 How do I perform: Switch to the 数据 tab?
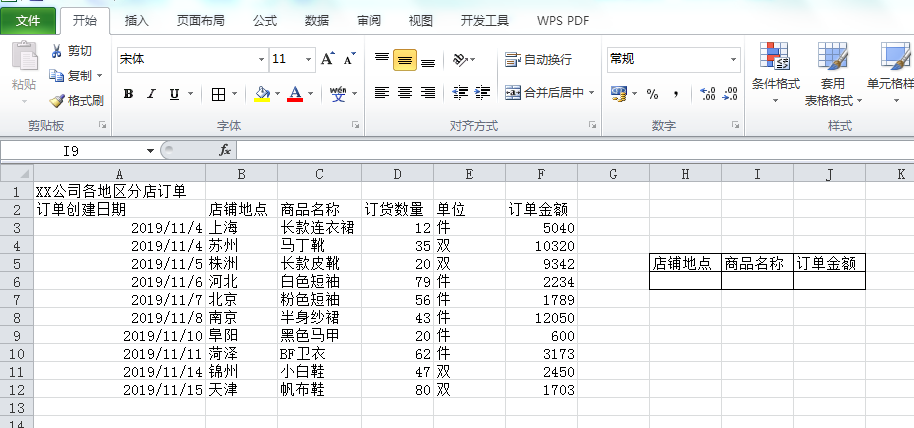[317, 21]
